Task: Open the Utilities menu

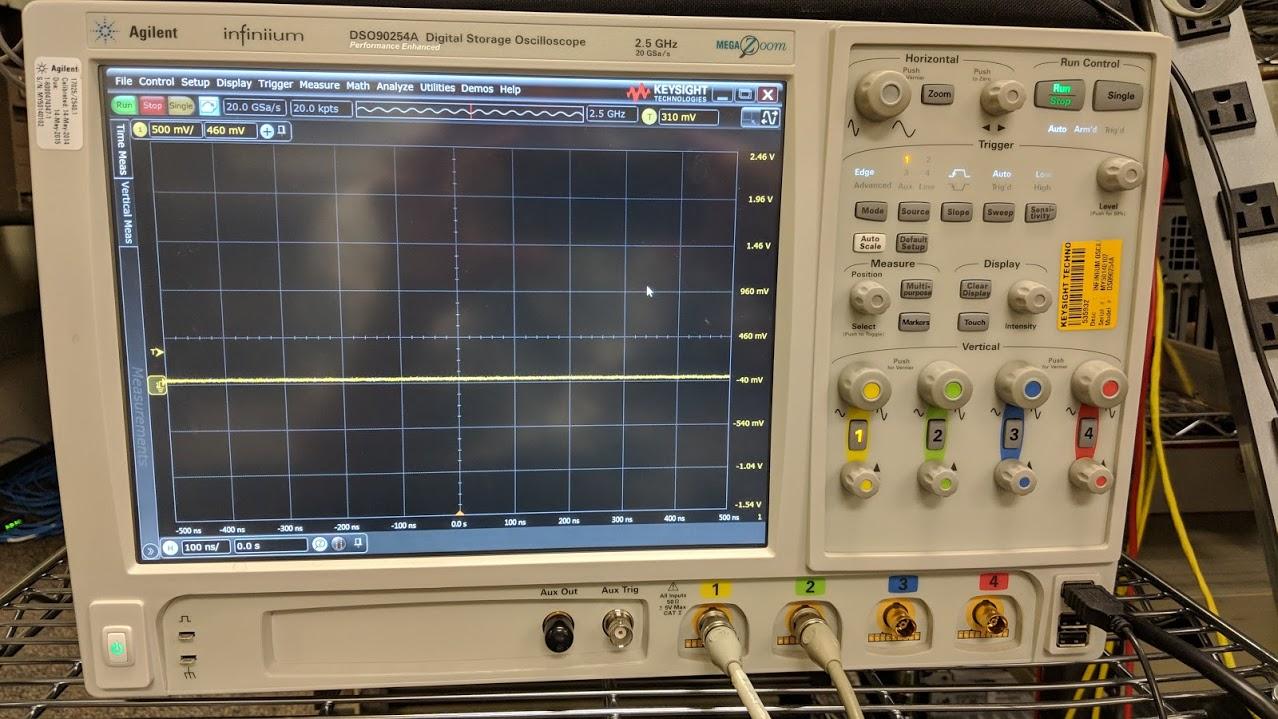Action: click(437, 88)
